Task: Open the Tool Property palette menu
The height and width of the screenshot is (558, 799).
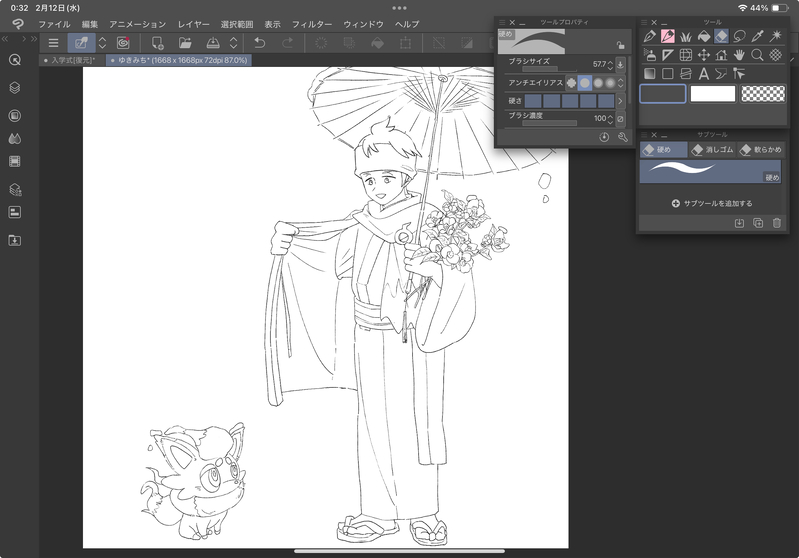Action: pyautogui.click(x=502, y=22)
